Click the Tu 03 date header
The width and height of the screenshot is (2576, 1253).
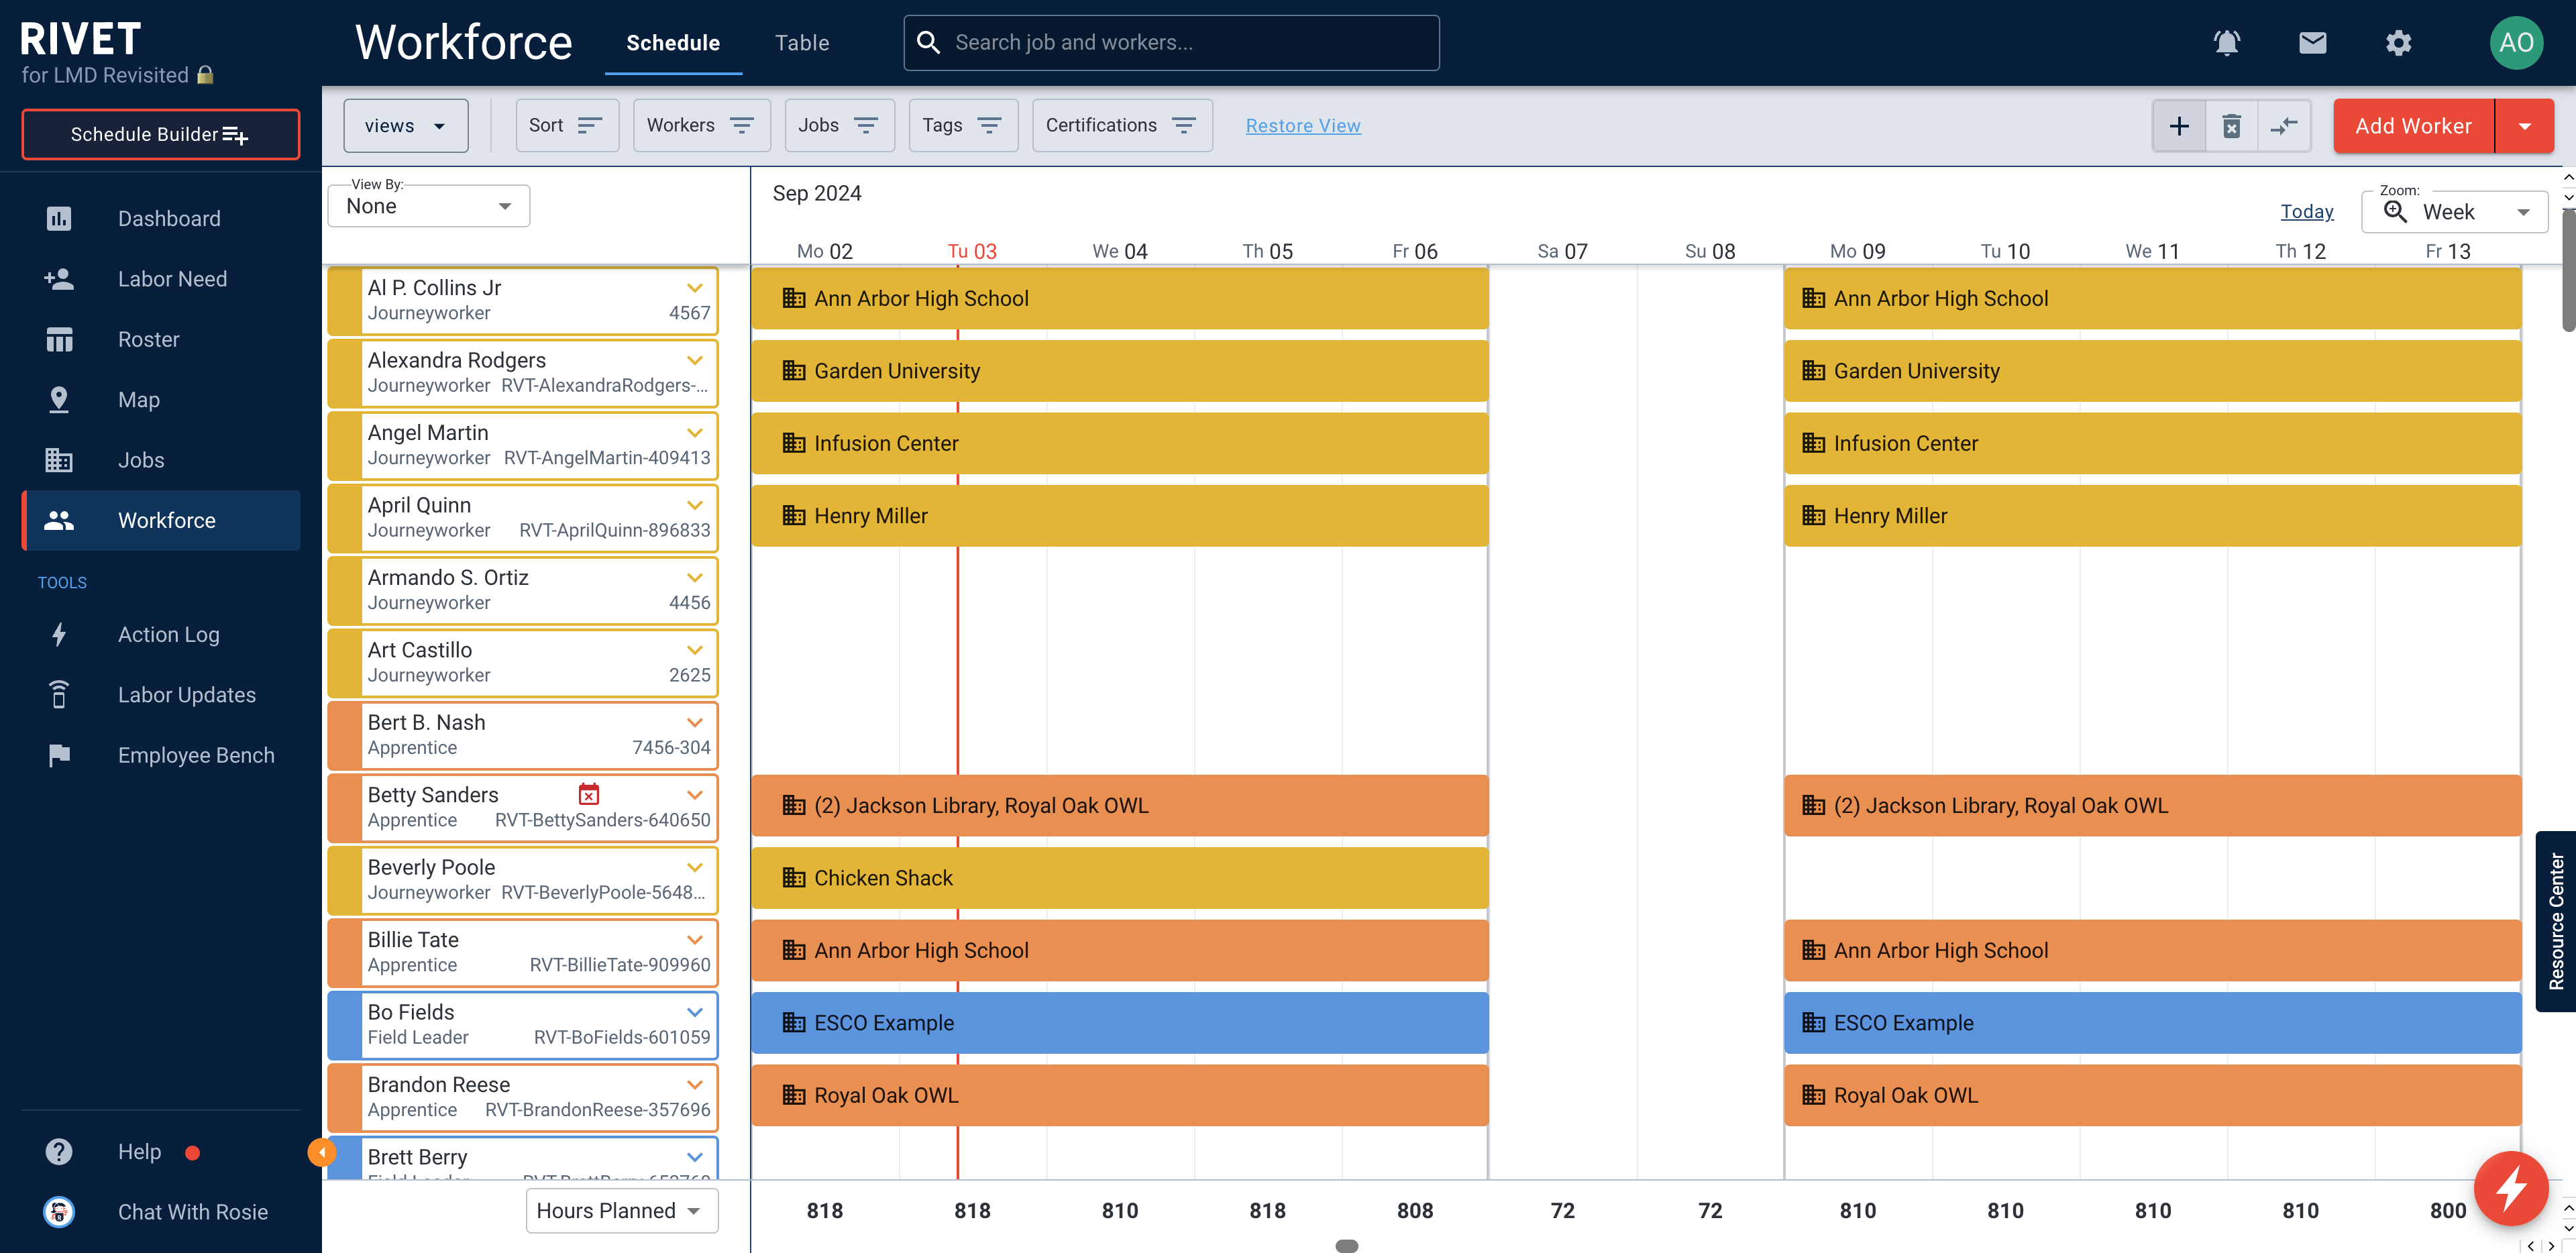click(972, 251)
